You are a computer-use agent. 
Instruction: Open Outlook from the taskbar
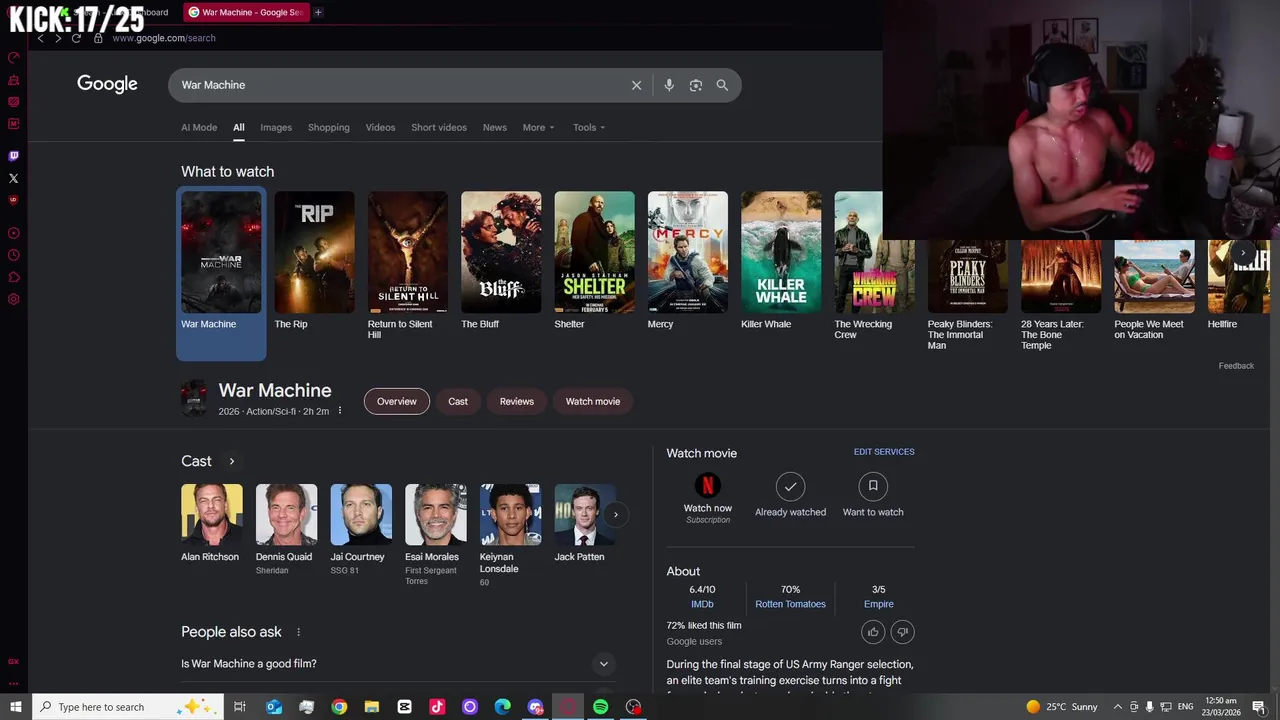[x=274, y=707]
